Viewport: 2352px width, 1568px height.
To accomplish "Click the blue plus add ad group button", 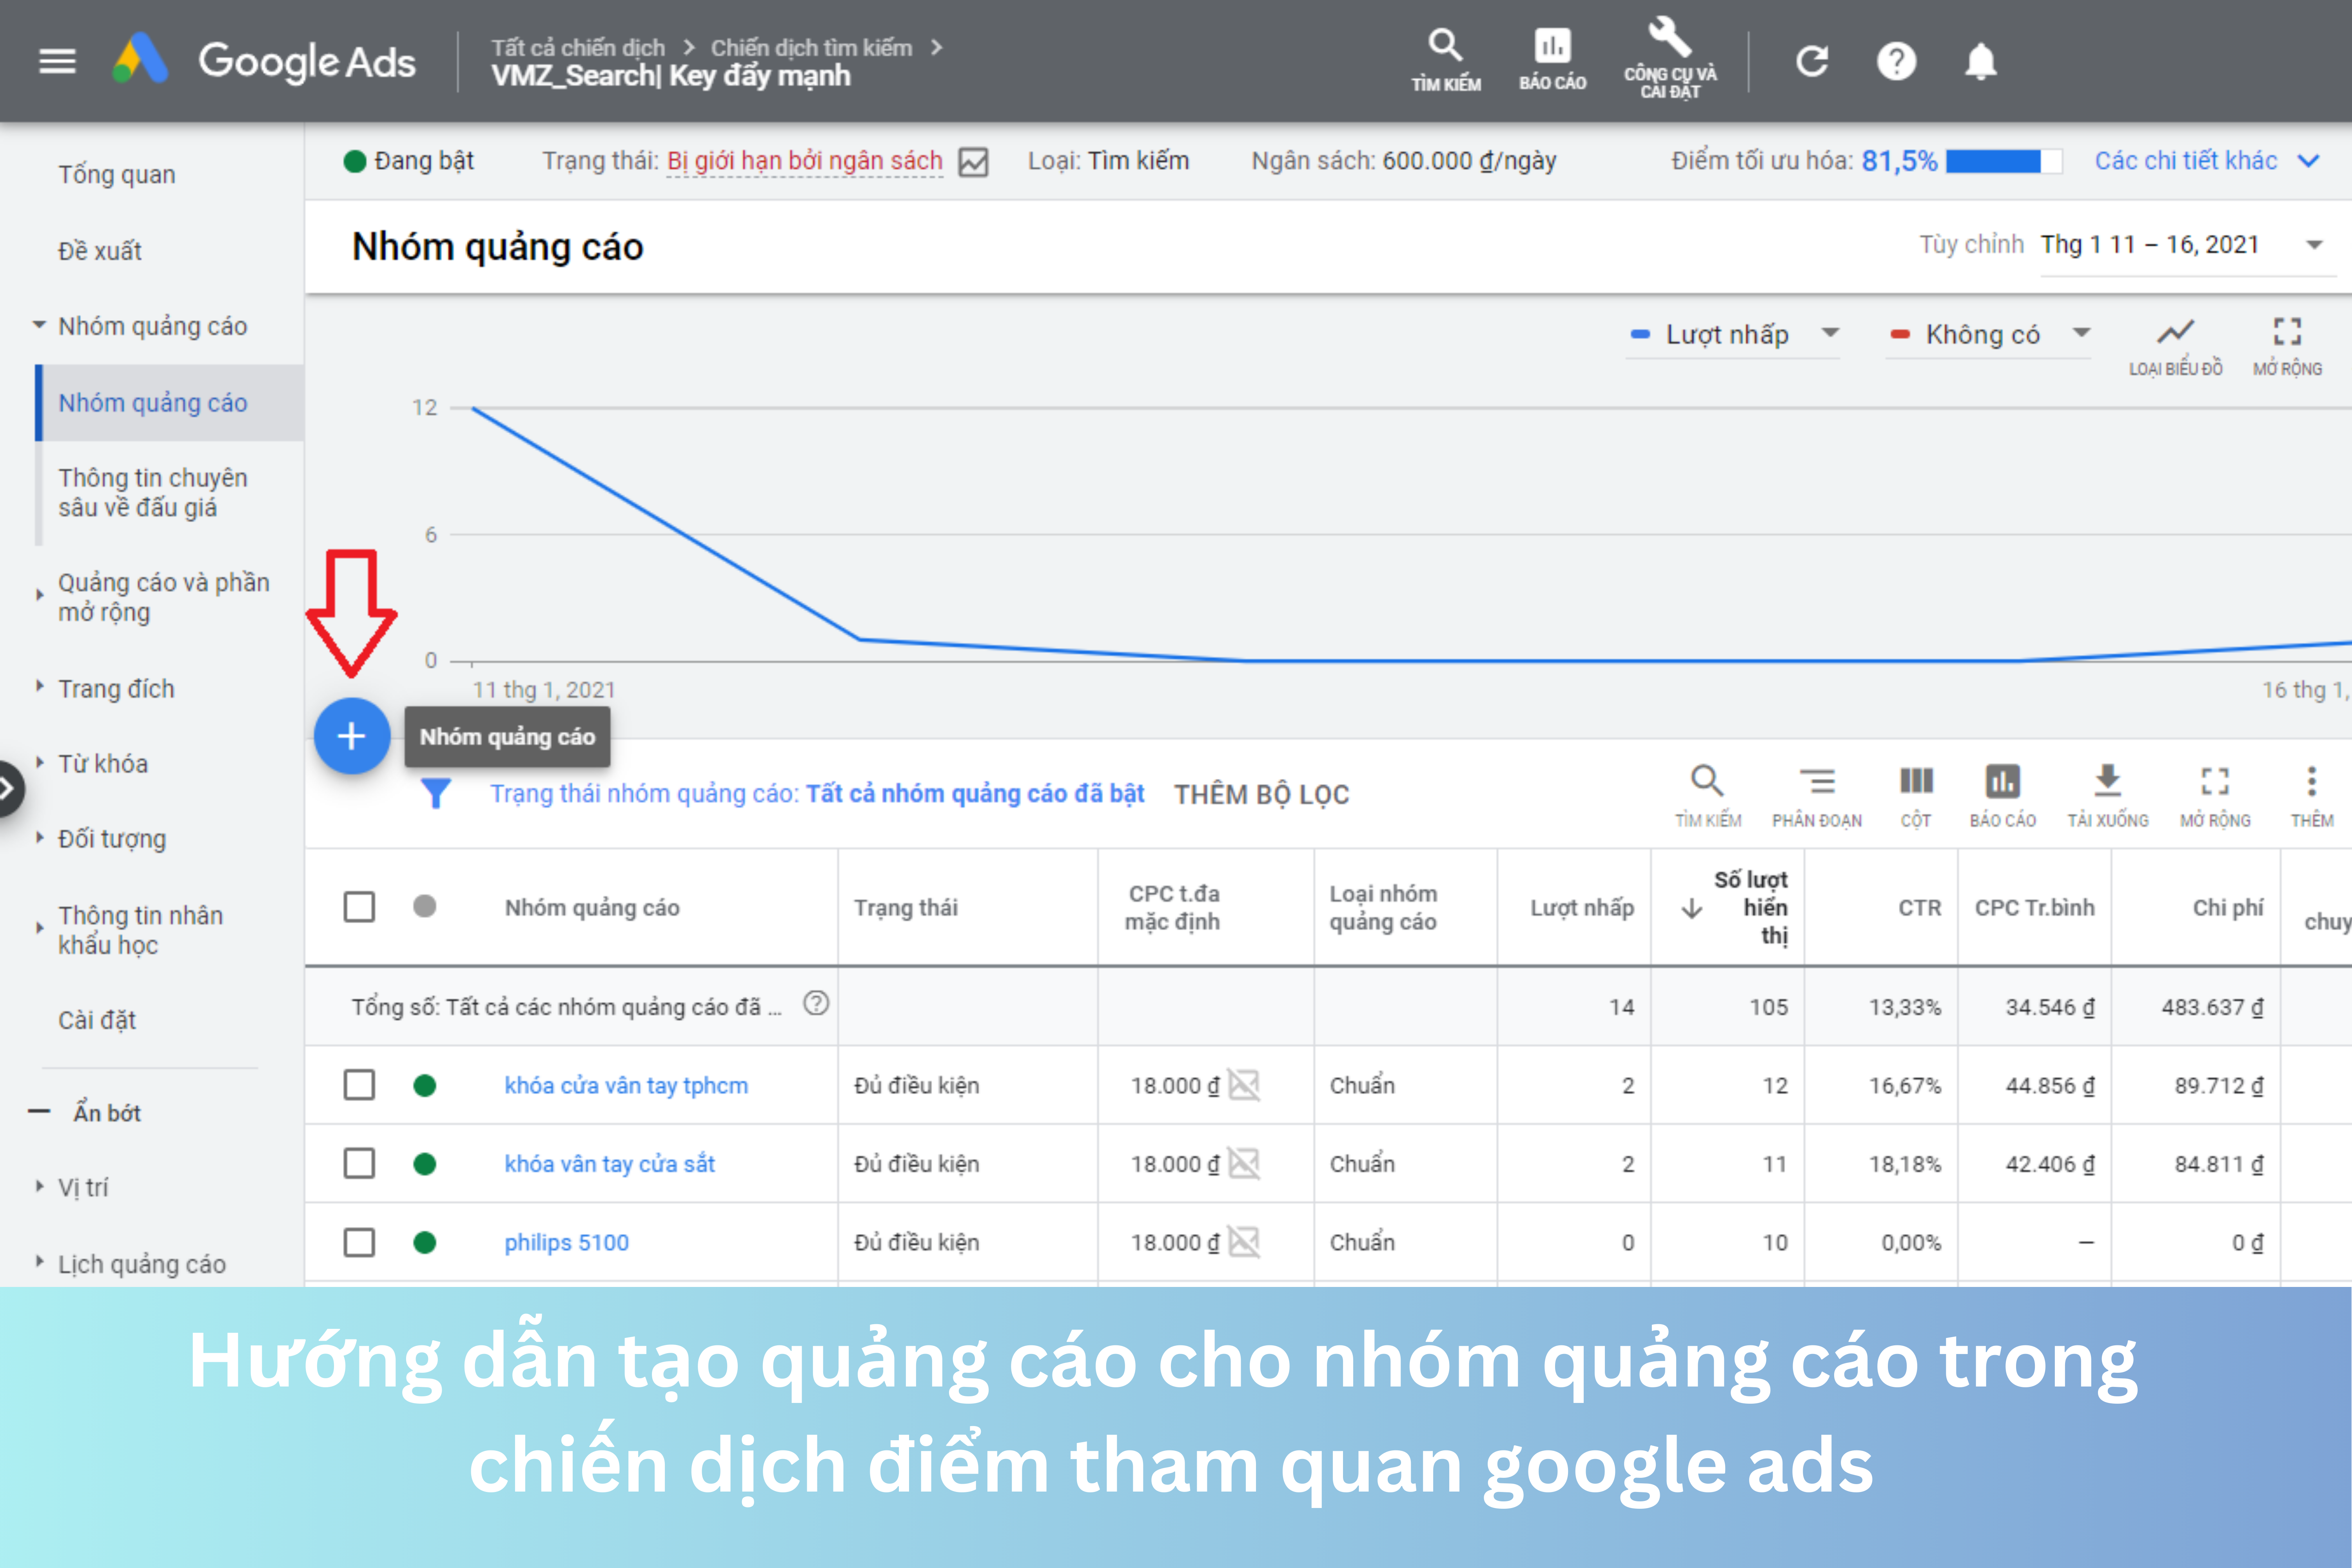I will point(352,736).
